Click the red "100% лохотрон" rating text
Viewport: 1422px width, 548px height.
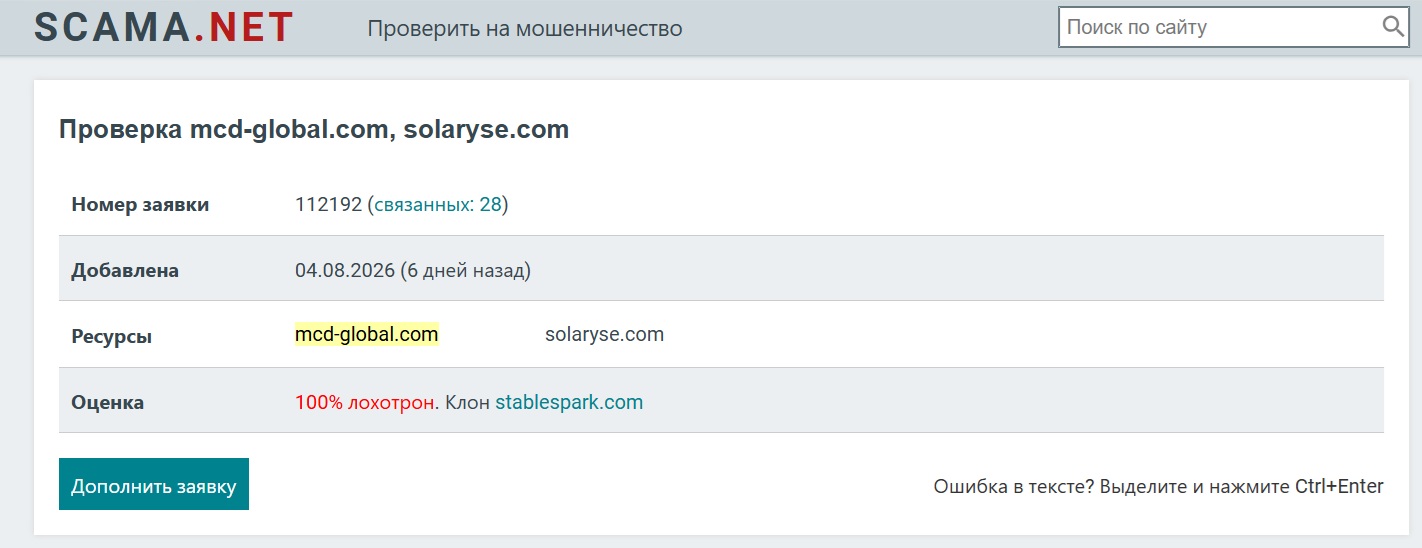pos(365,403)
